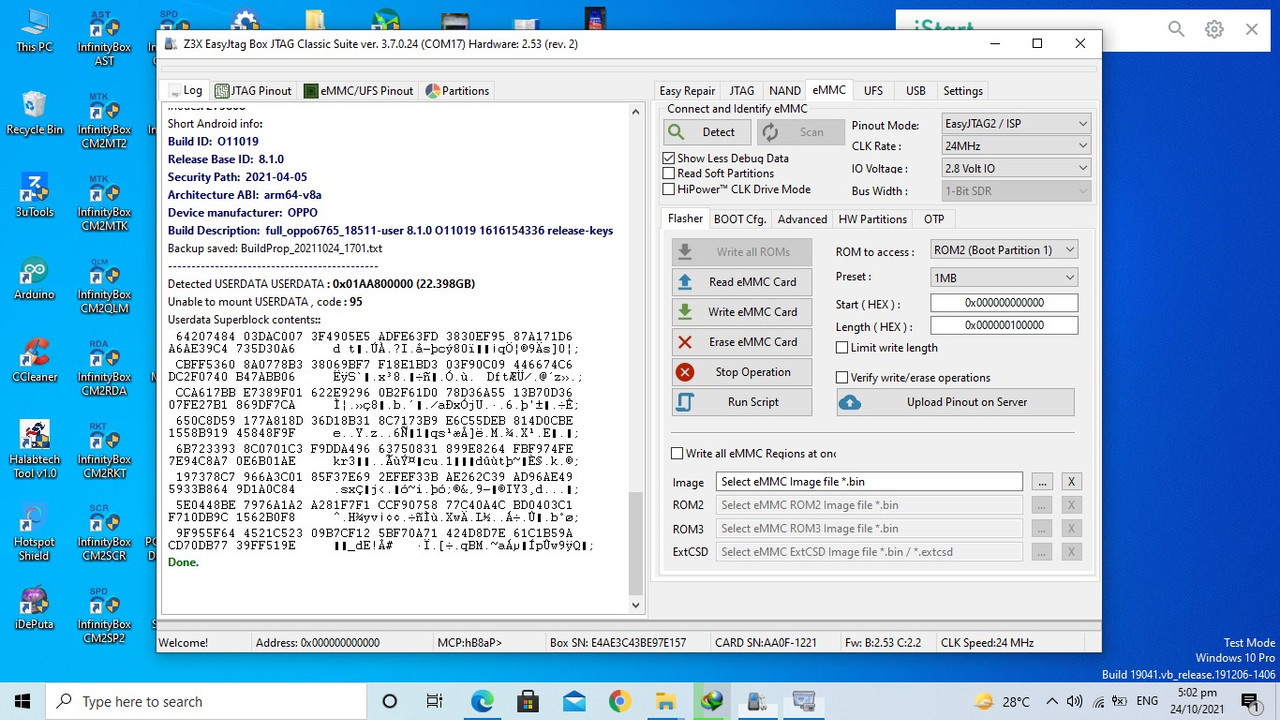
Task: Open the JTAG tab
Action: 742,91
